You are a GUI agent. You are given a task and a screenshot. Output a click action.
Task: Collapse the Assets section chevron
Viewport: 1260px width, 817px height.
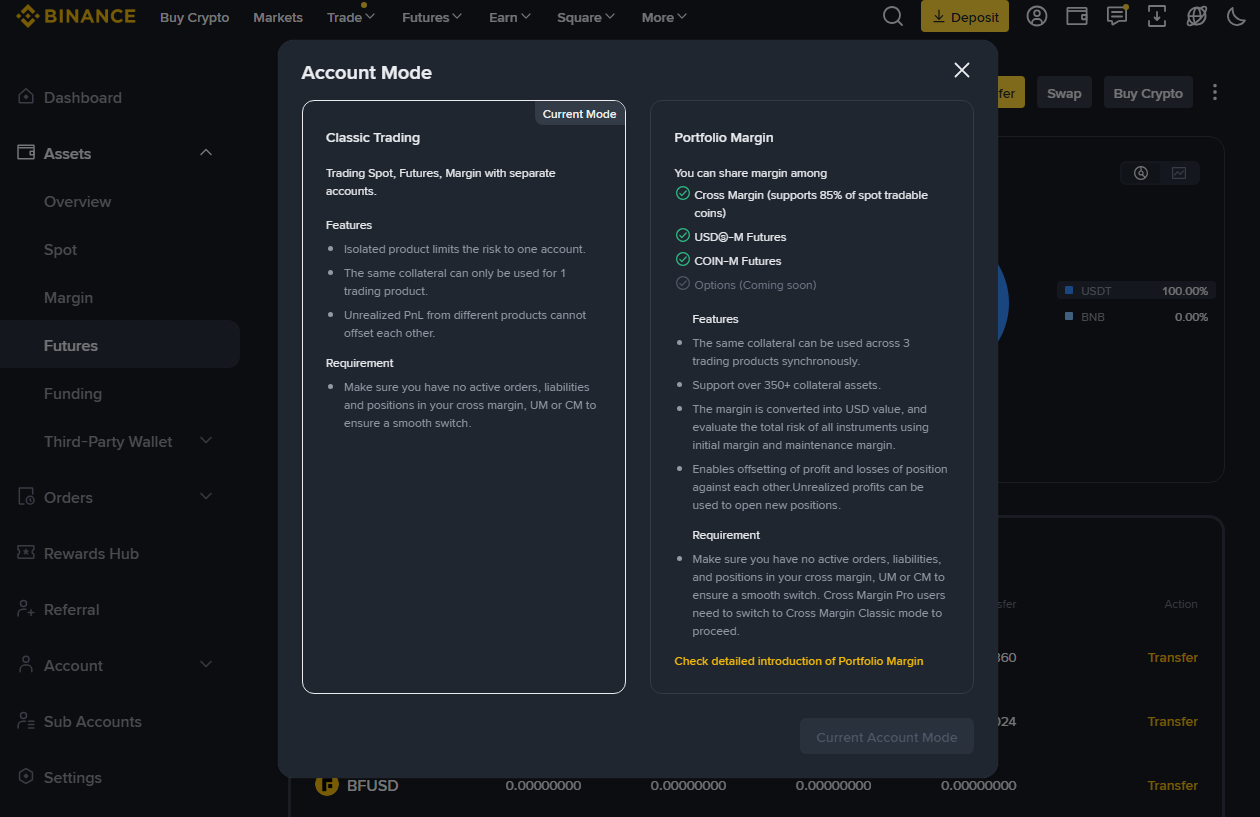click(x=206, y=153)
